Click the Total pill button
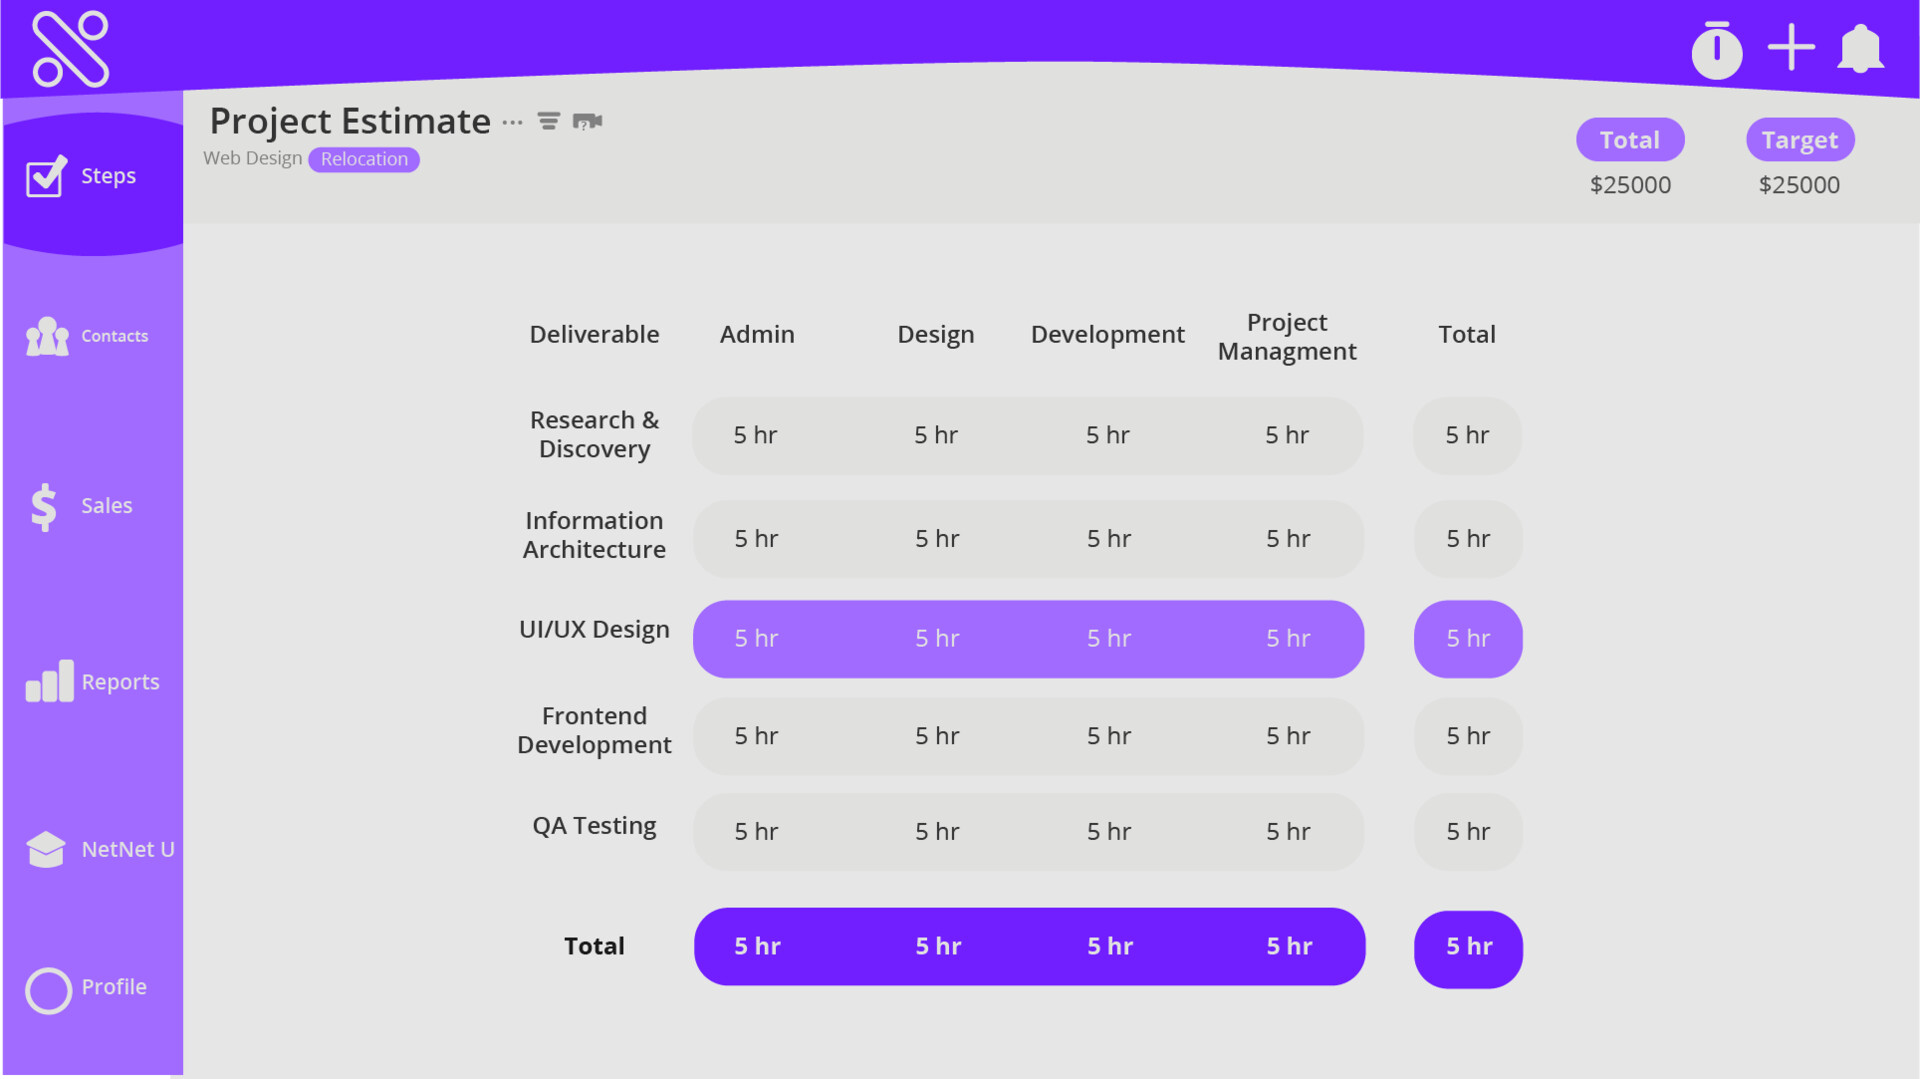1920x1079 pixels. coord(1629,140)
